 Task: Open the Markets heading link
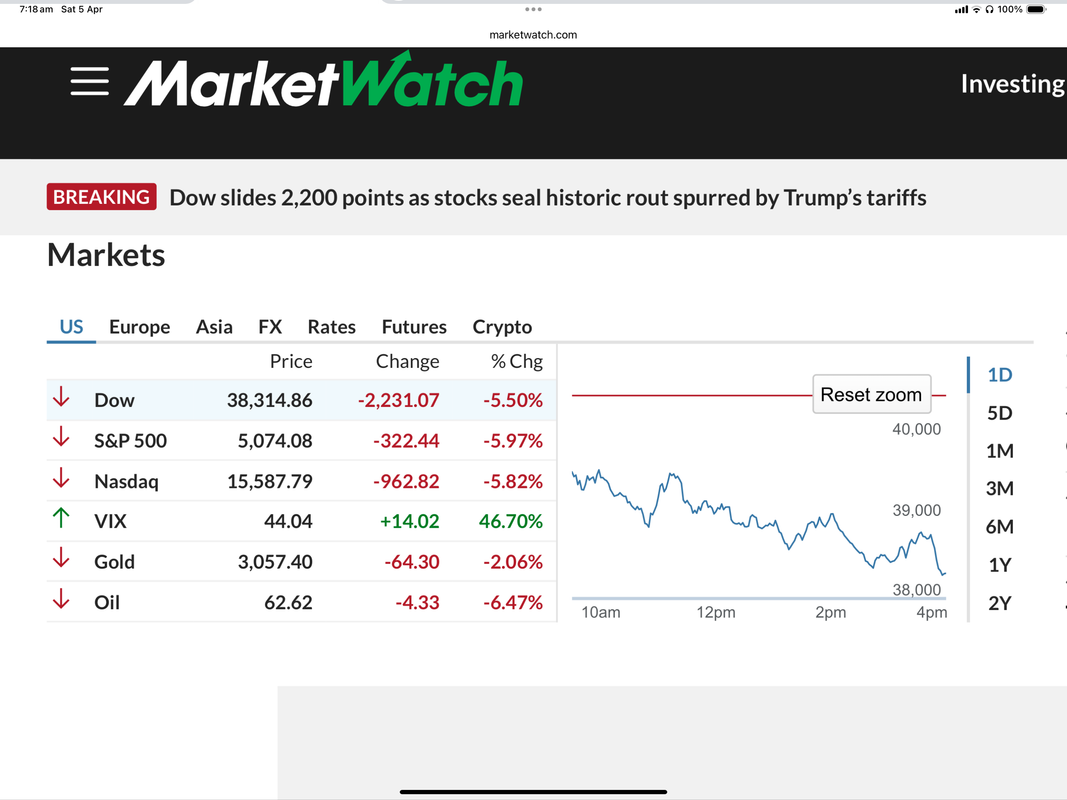tap(106, 255)
